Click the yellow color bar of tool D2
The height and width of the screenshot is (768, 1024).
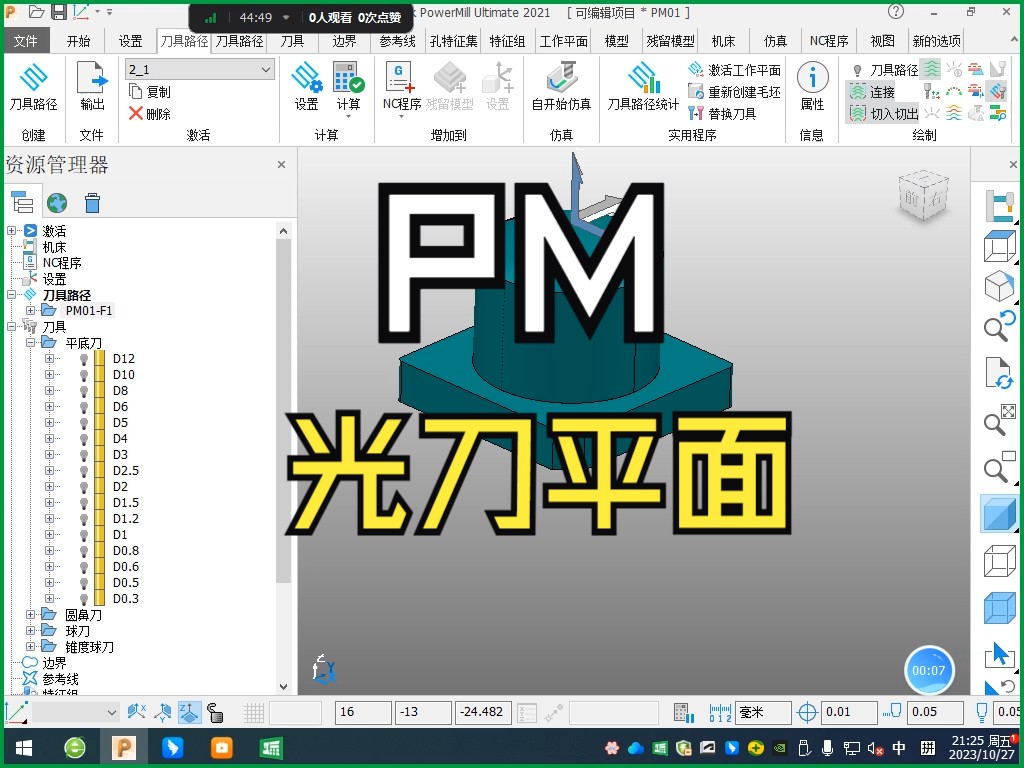(99, 487)
